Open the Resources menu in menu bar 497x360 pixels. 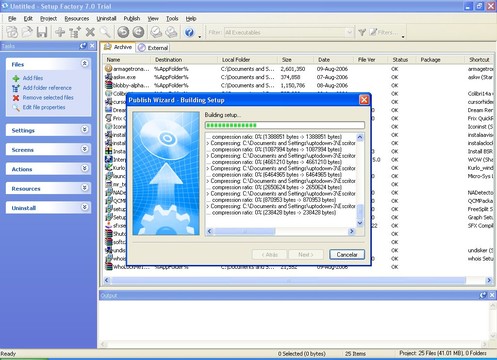[77, 19]
